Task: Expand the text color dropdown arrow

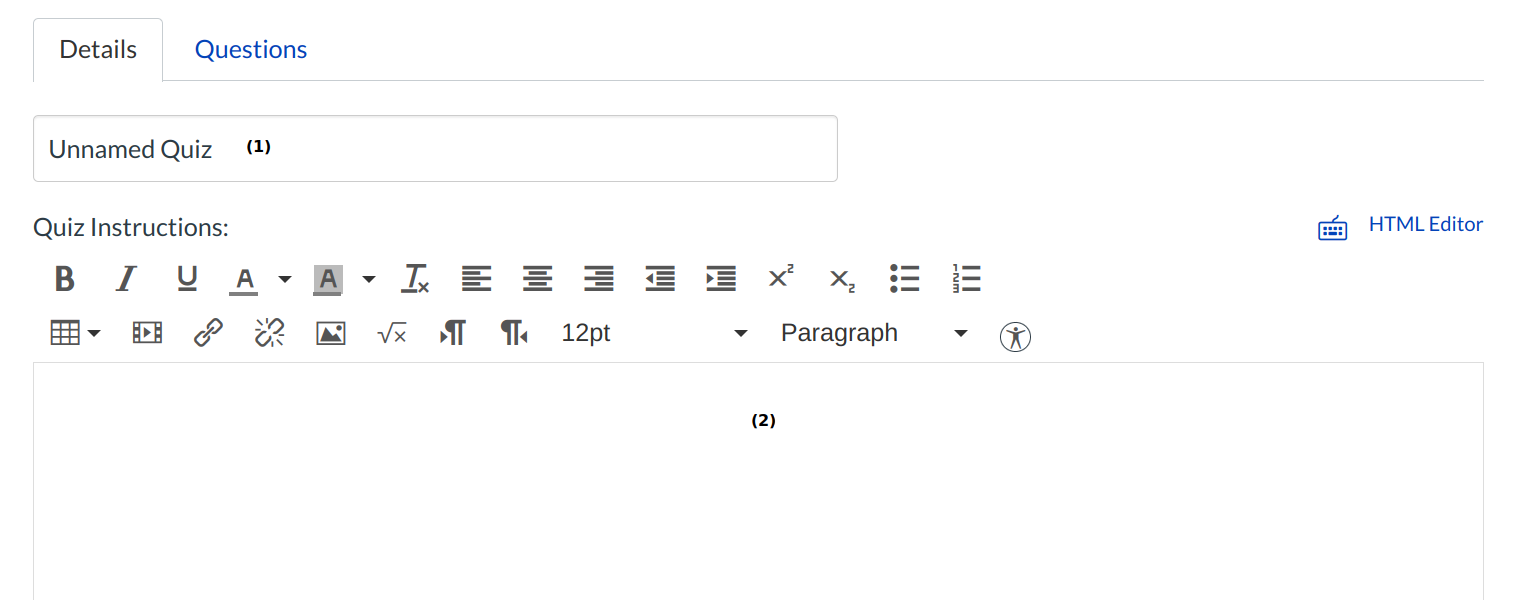Action: pyautogui.click(x=285, y=279)
